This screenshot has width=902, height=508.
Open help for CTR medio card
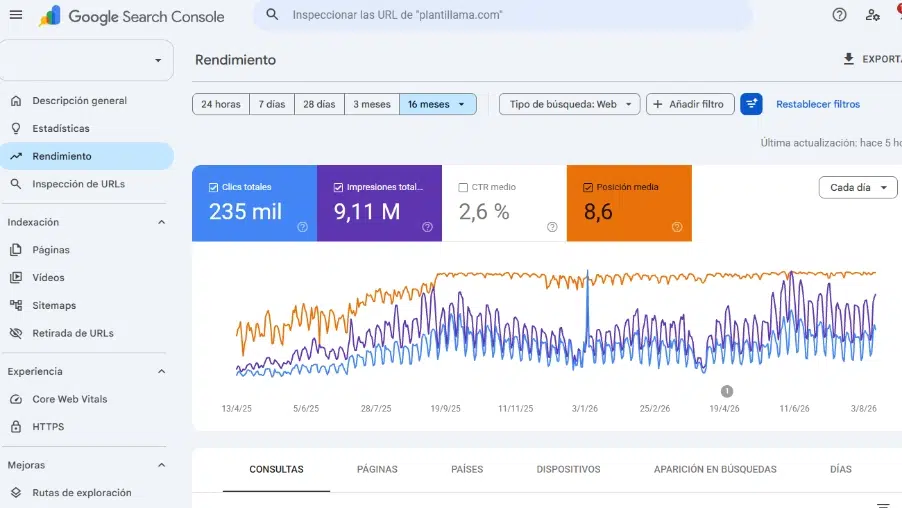click(x=552, y=227)
